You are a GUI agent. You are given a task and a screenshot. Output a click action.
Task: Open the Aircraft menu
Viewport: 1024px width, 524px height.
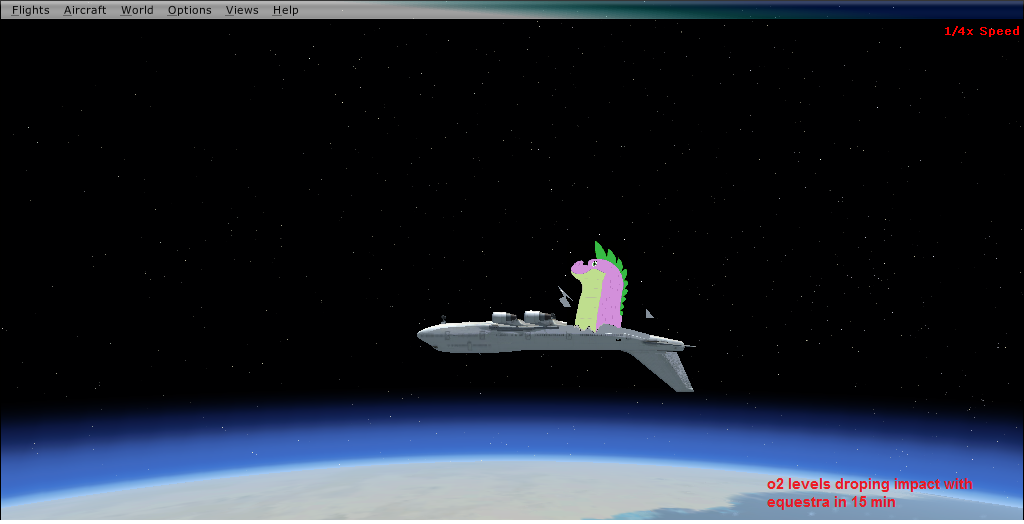click(x=85, y=10)
